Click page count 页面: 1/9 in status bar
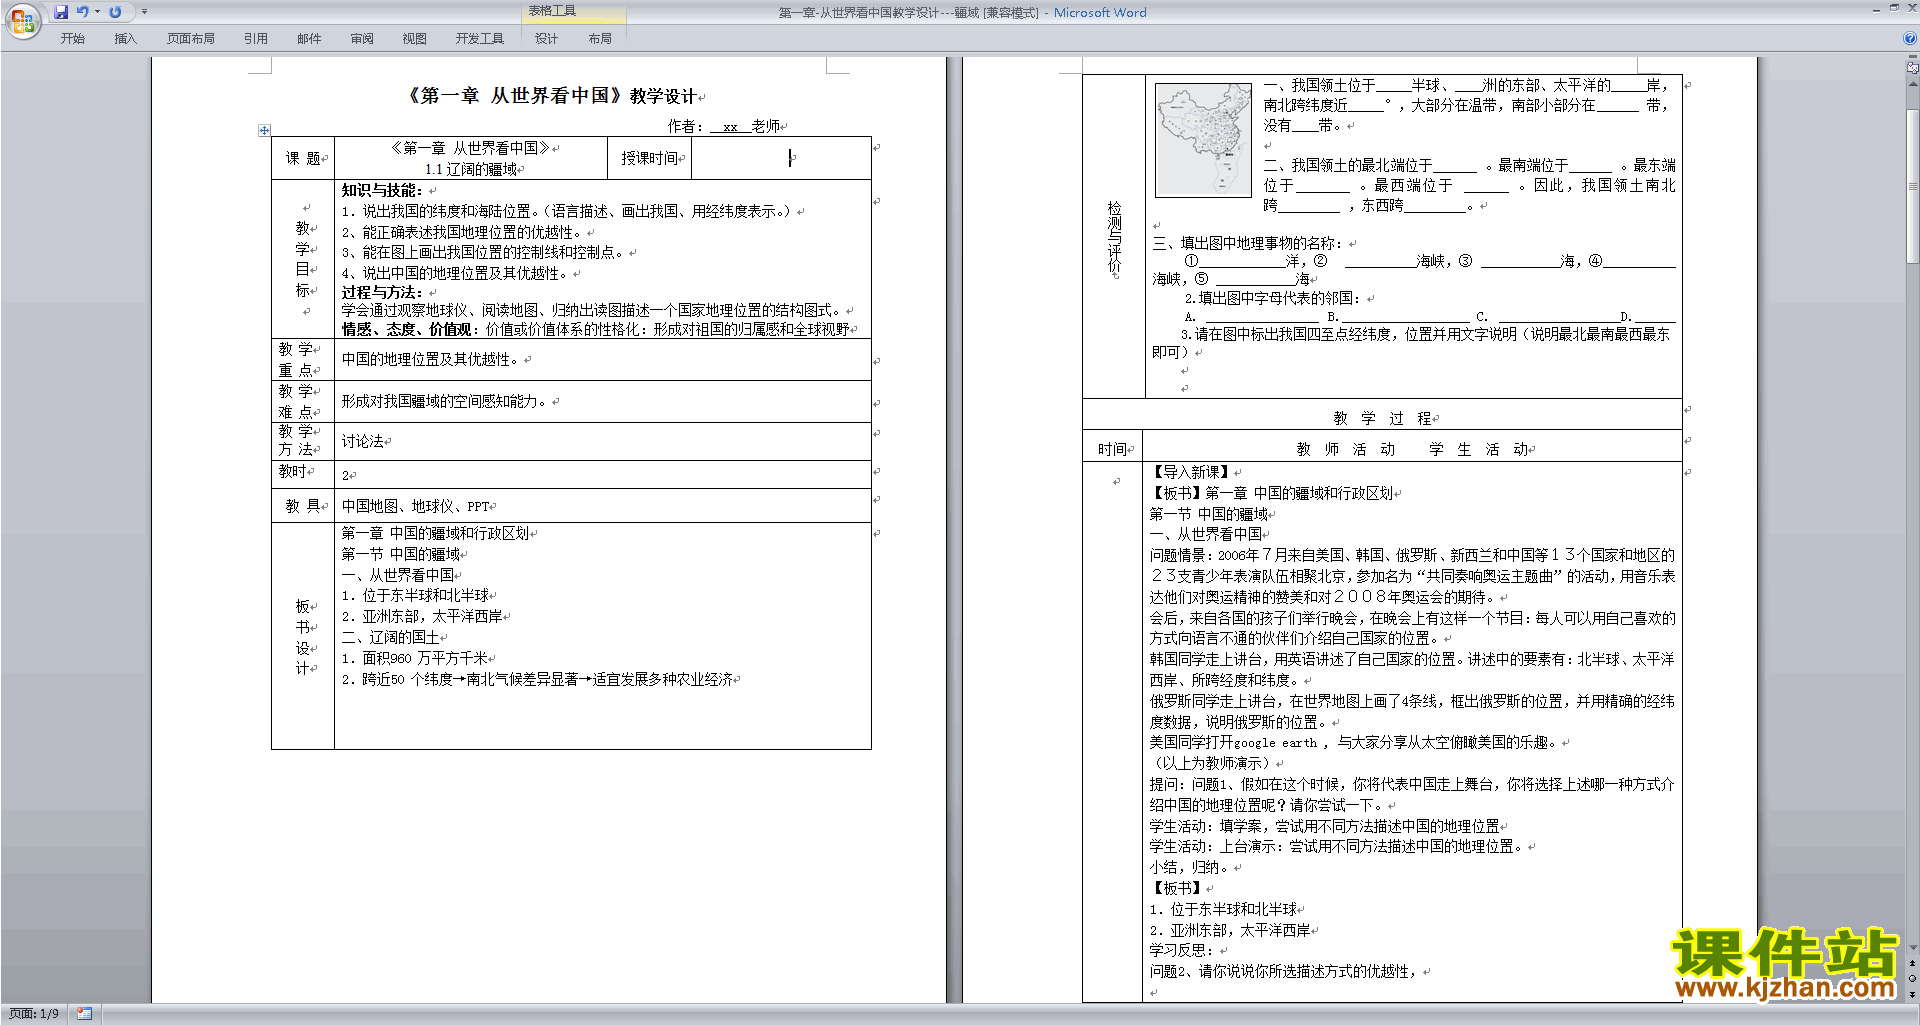 [34, 1014]
